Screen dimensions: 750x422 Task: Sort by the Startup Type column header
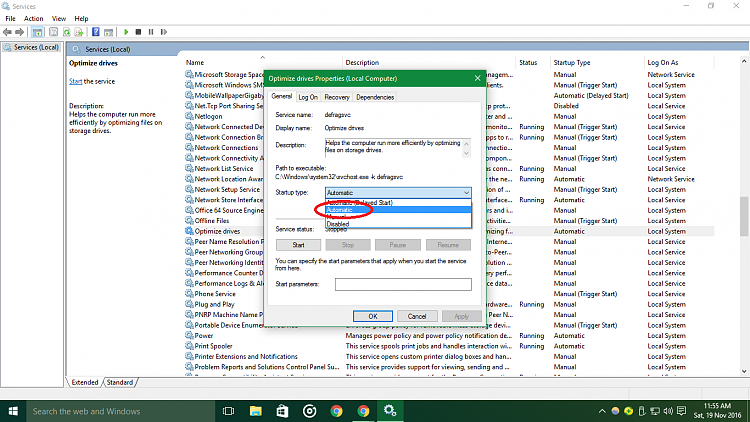coord(572,63)
